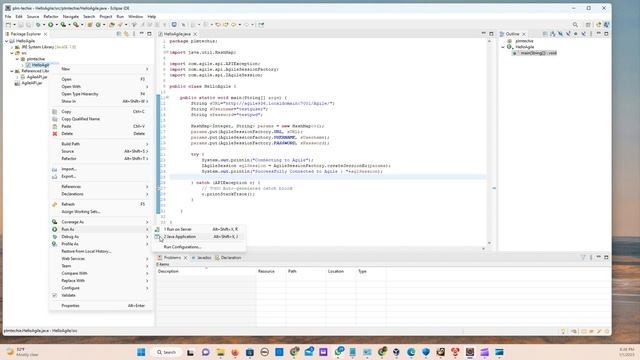Select Build Path in the context menu
Screen dimensions: 640x360
(x=100, y=144)
